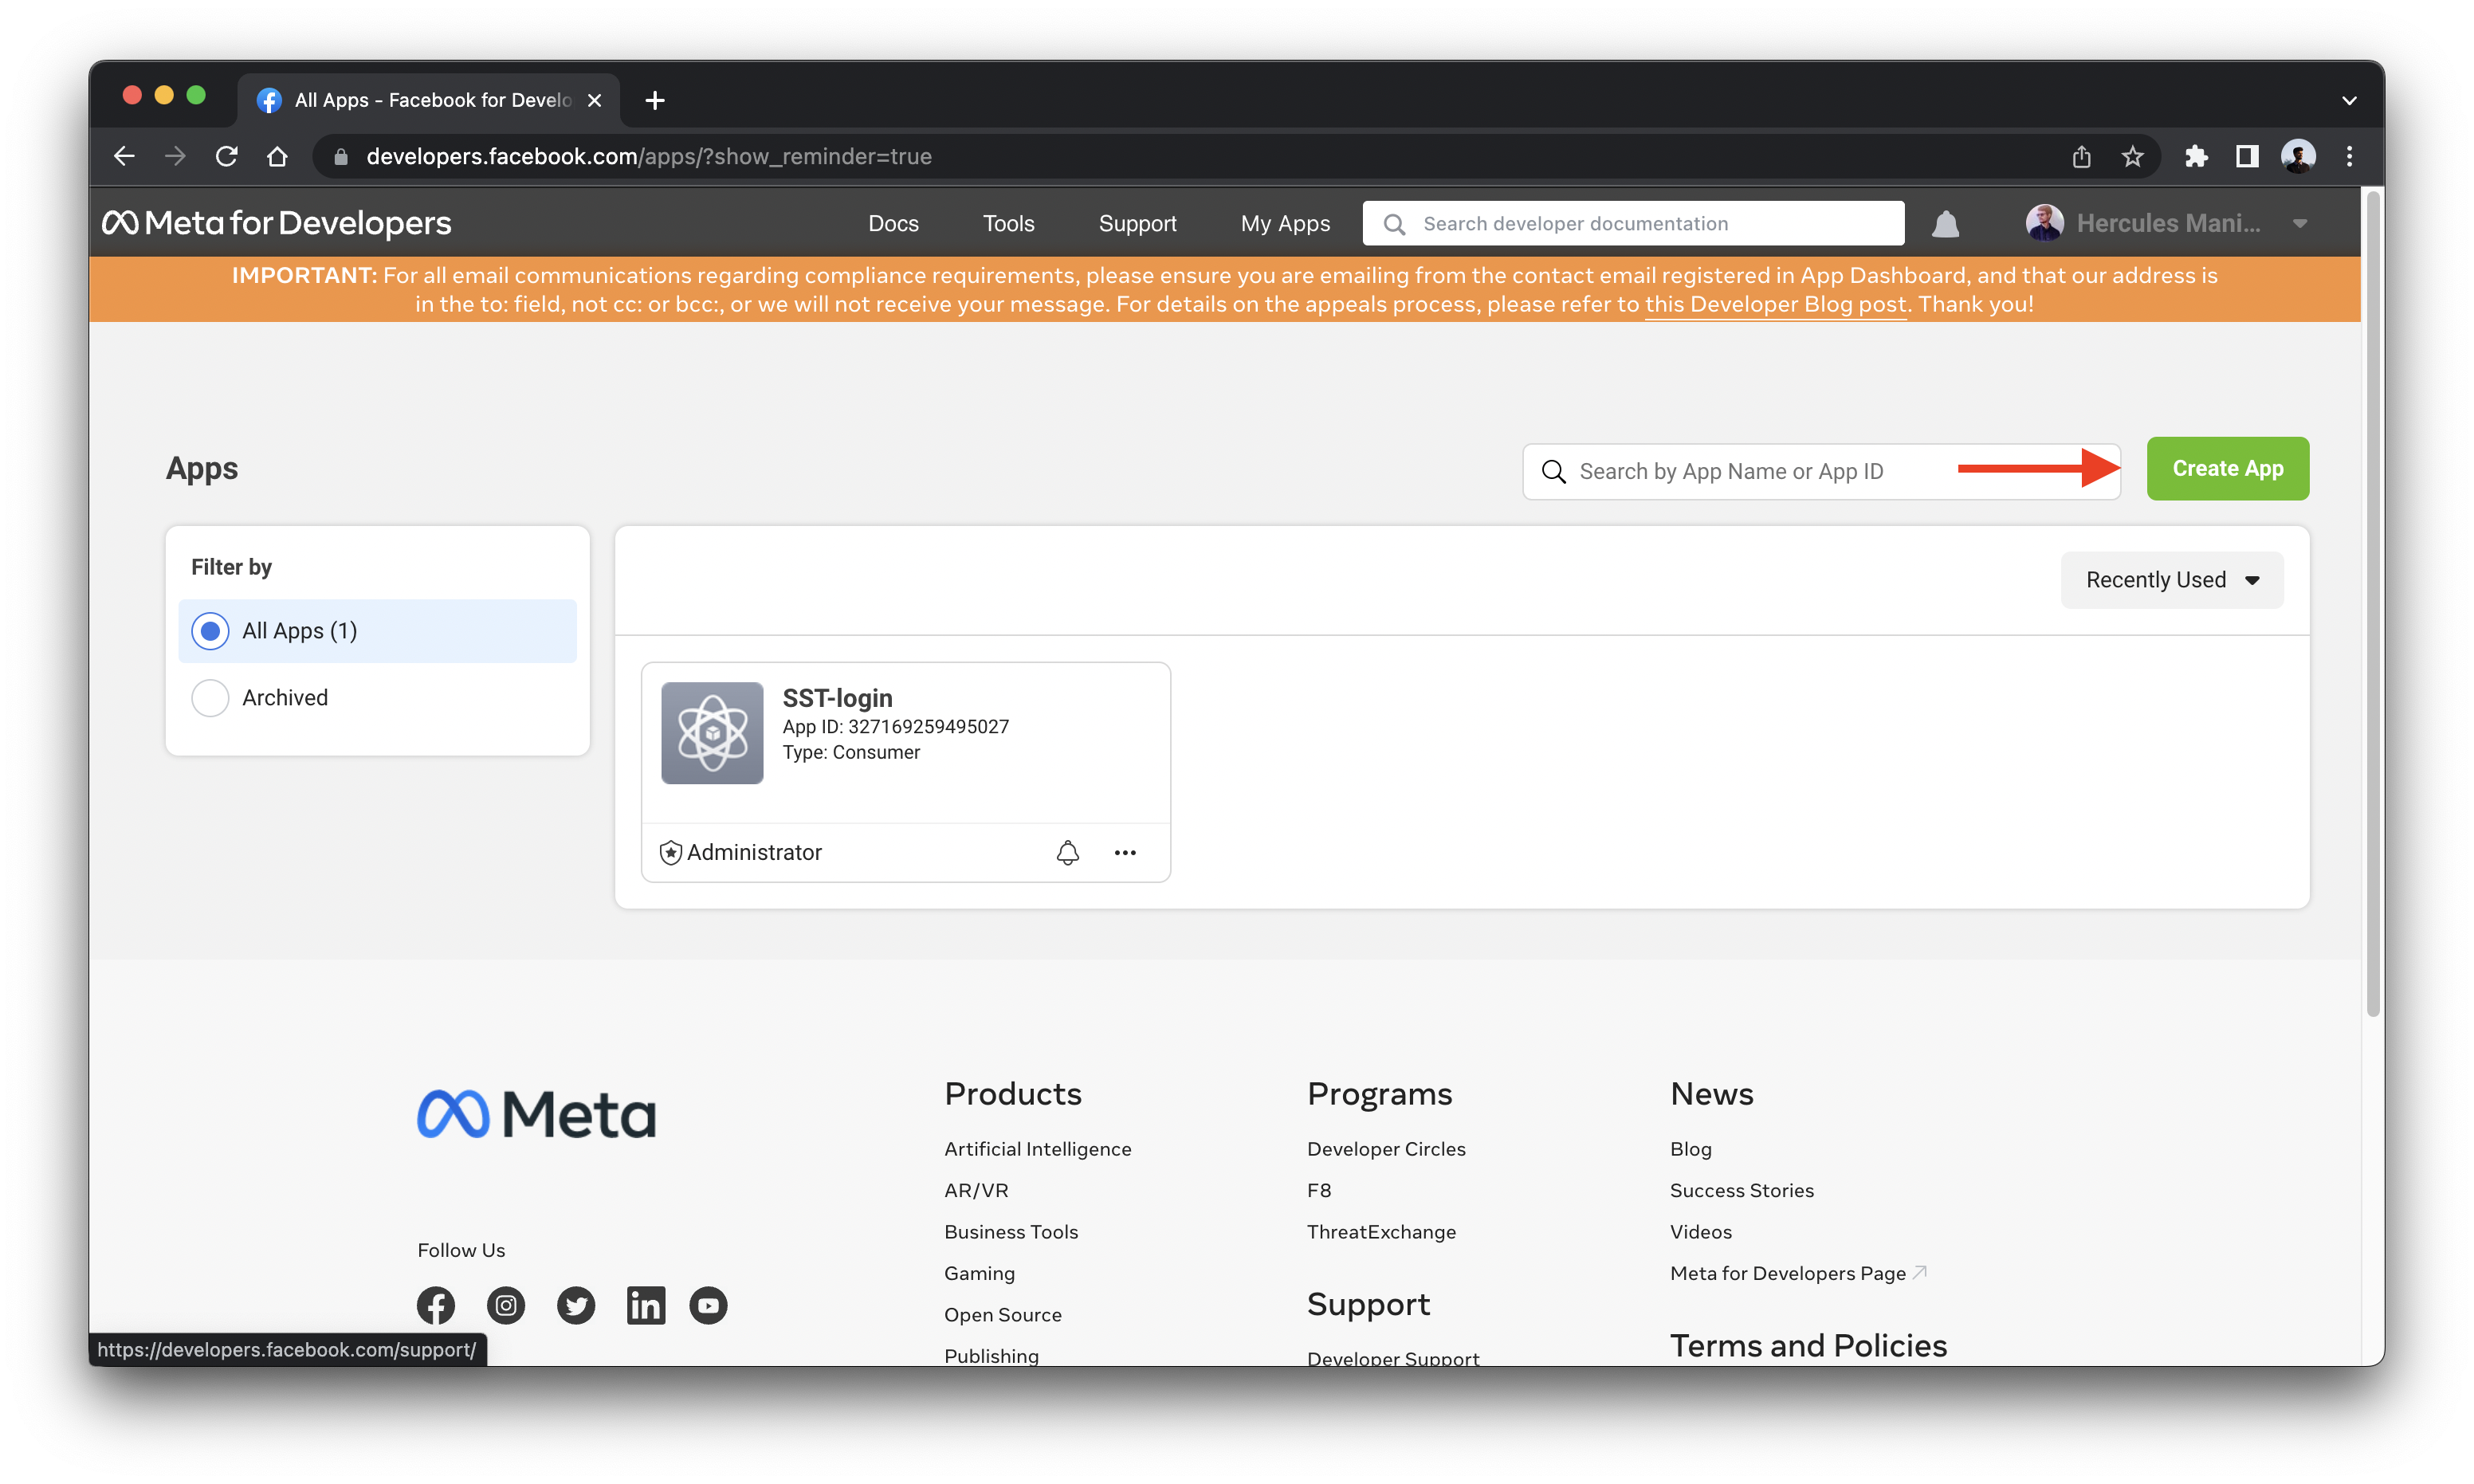Open Meta's Instagram icon in footer
Image resolution: width=2474 pixels, height=1484 pixels.
tap(506, 1305)
